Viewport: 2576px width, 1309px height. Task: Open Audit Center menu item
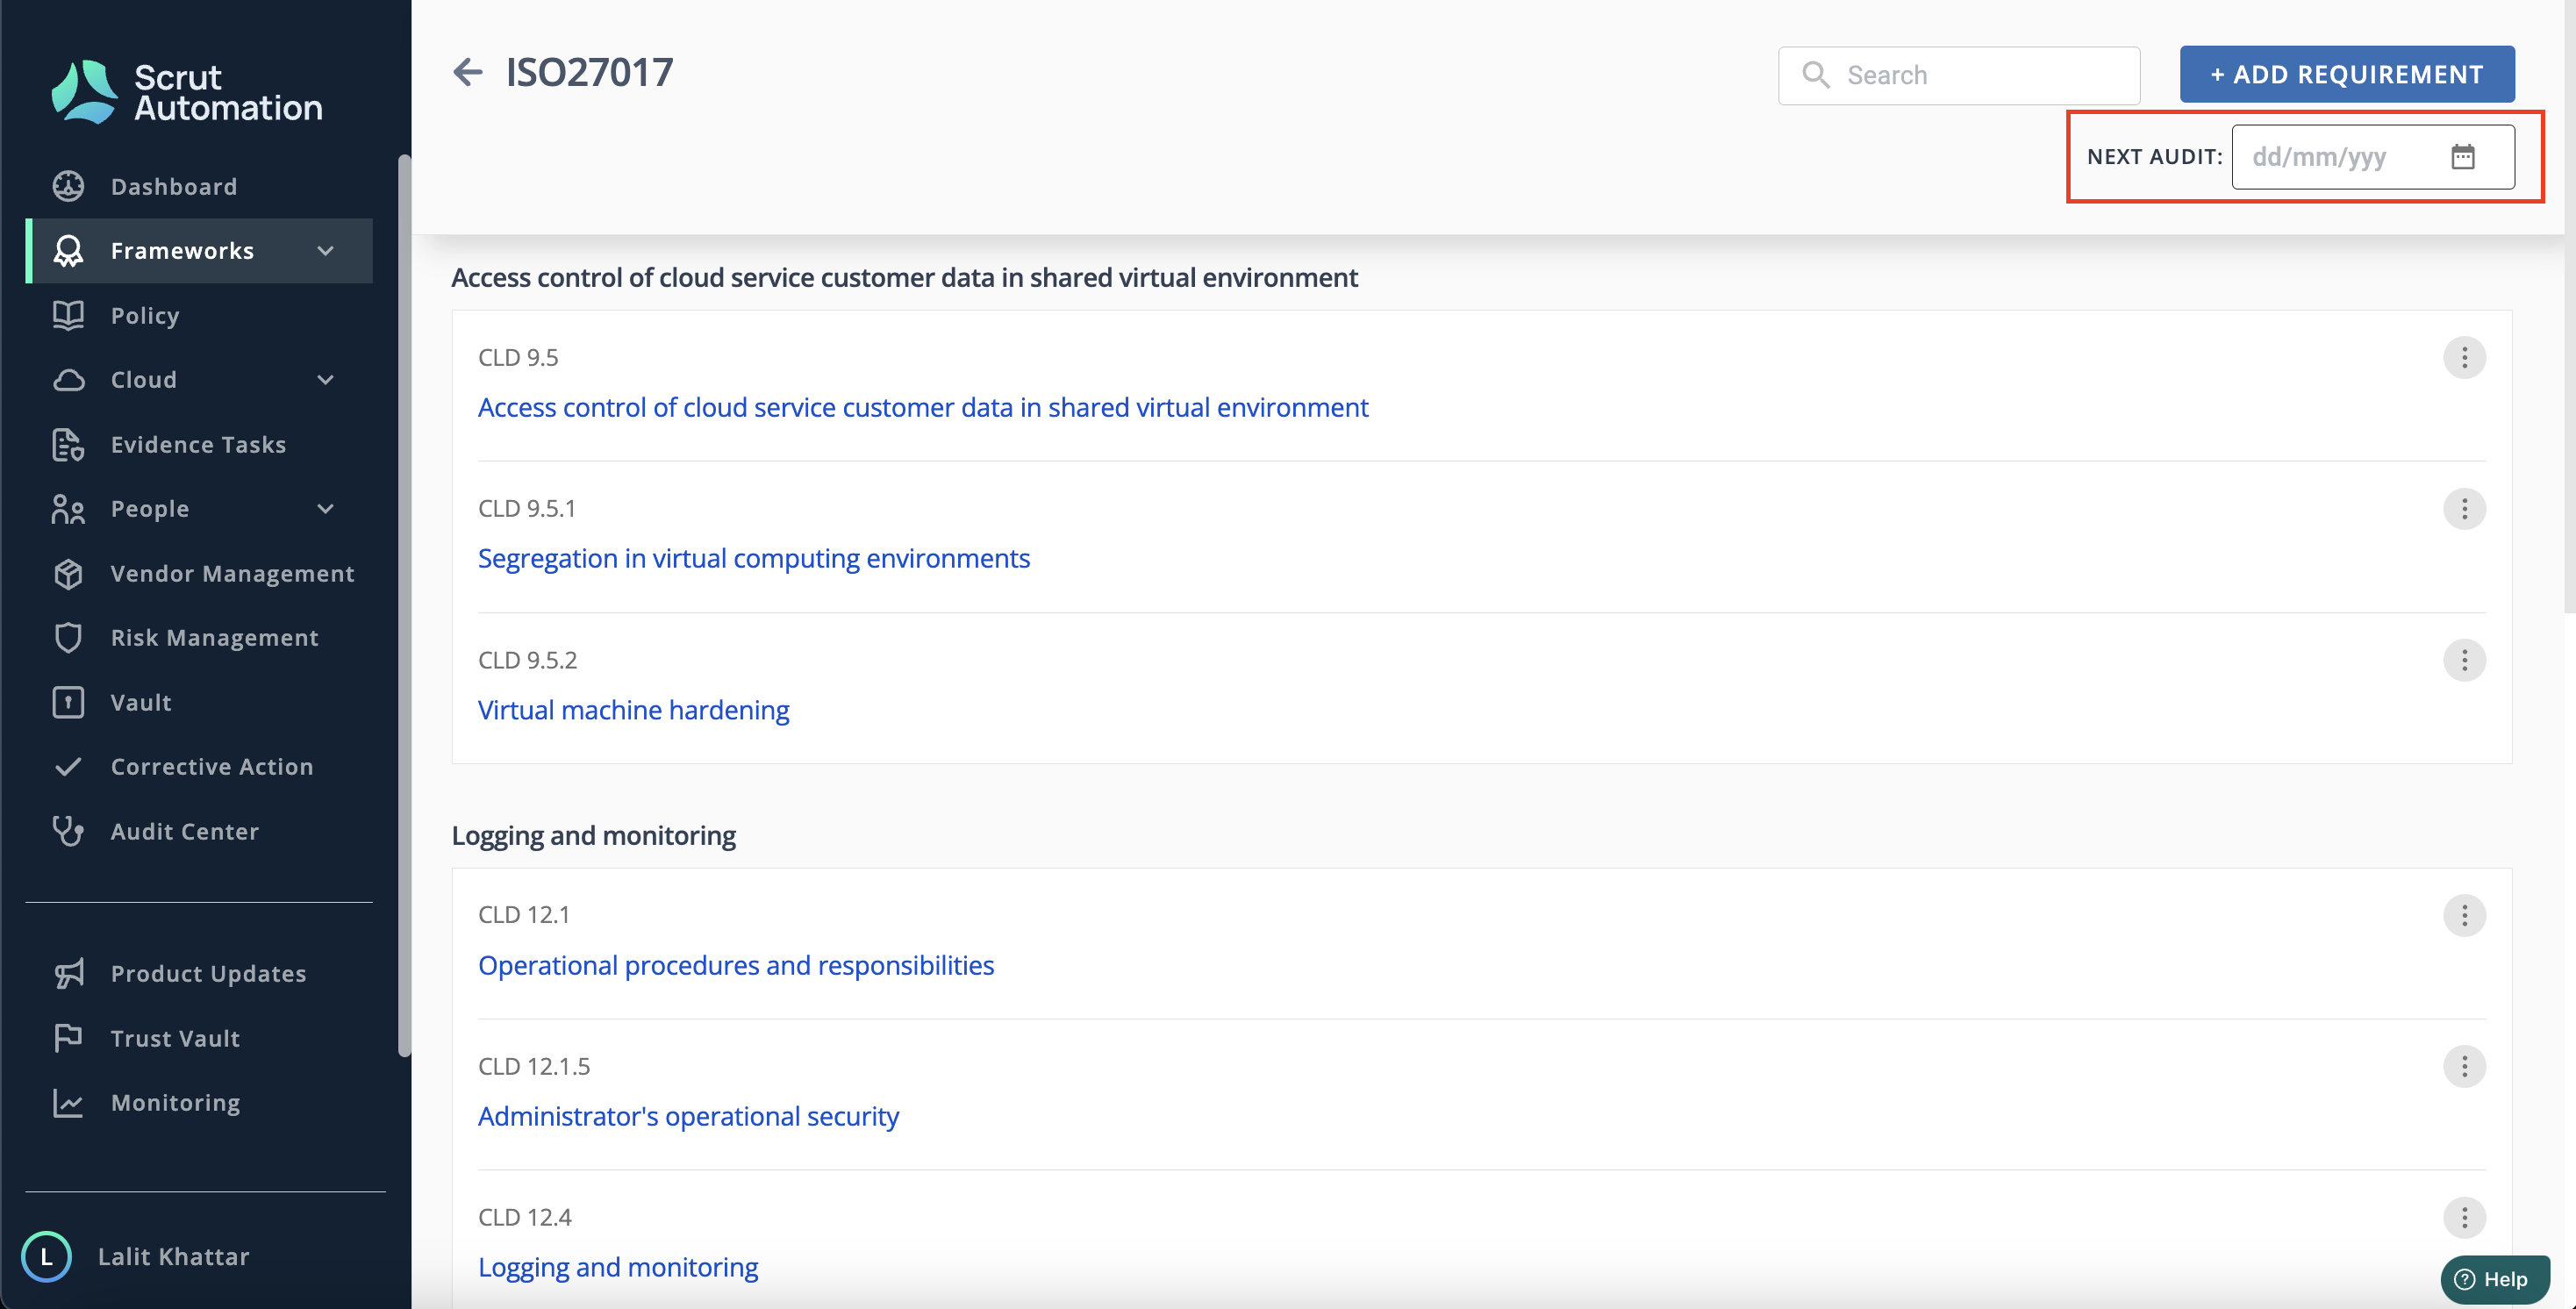199,831
